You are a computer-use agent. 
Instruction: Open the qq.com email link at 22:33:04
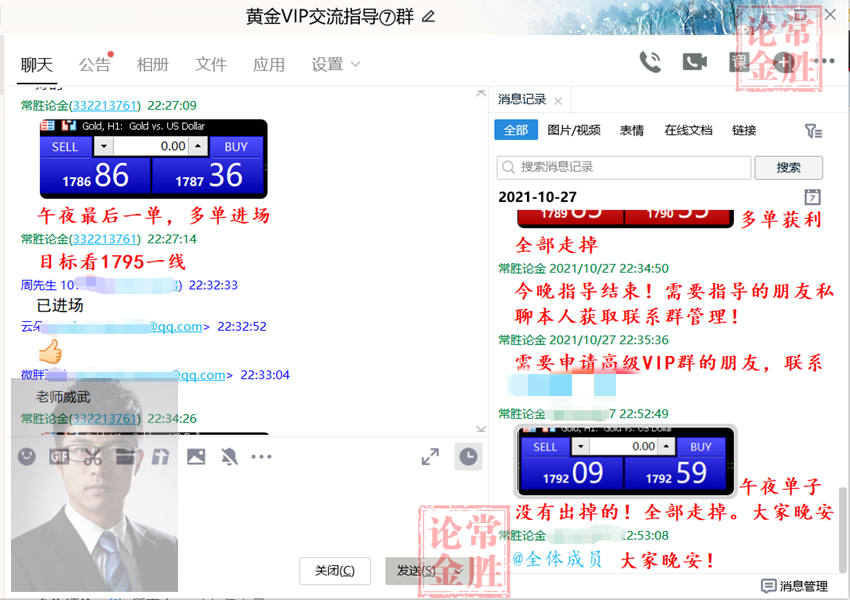(198, 375)
